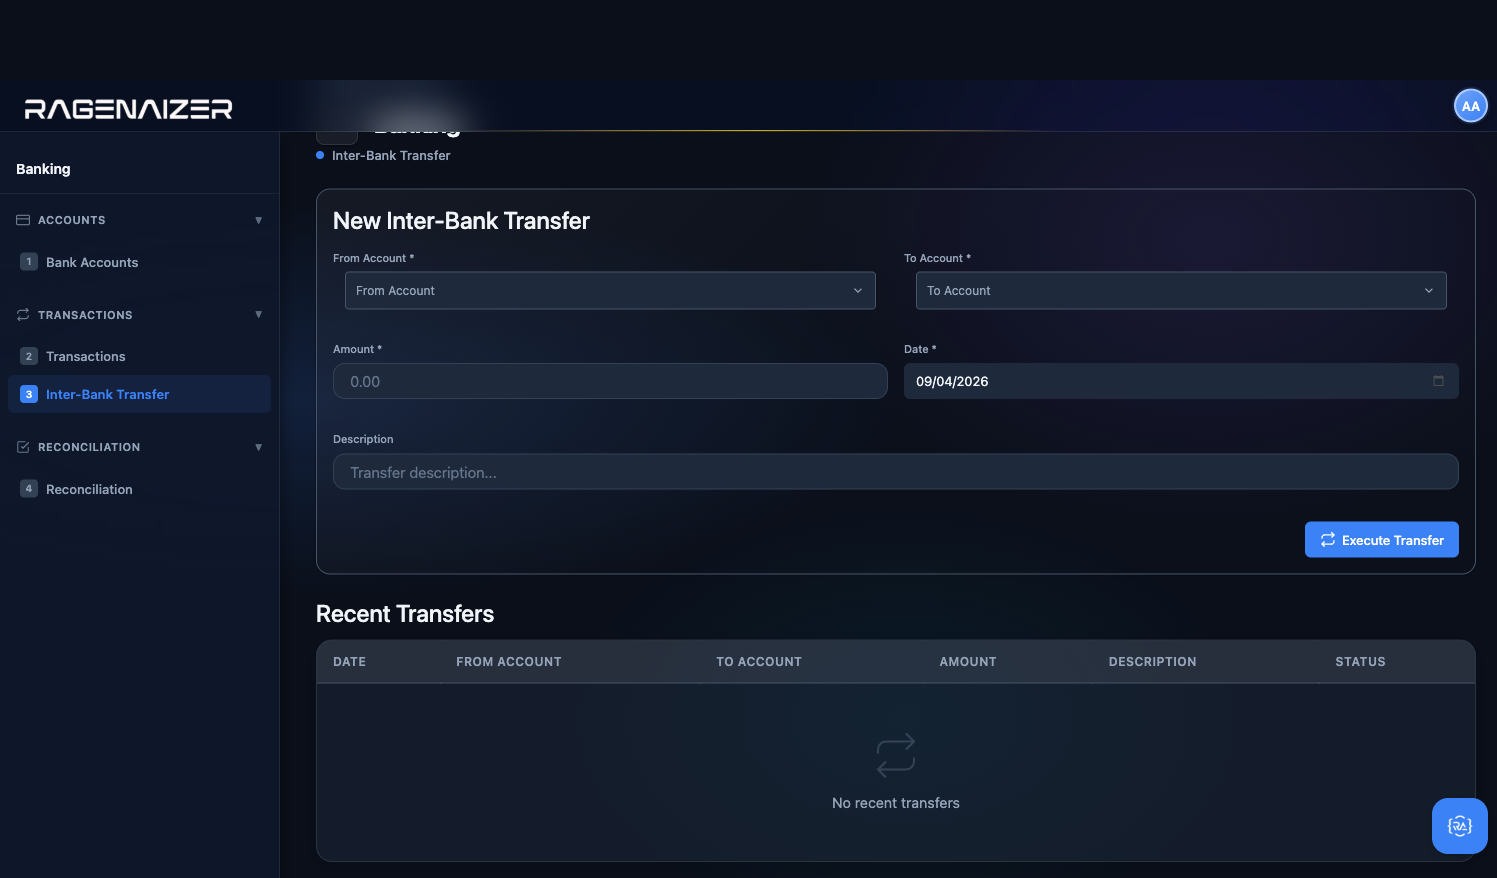The width and height of the screenshot is (1497, 878).
Task: Click the TO ACCOUNT column header
Action: click(x=759, y=662)
